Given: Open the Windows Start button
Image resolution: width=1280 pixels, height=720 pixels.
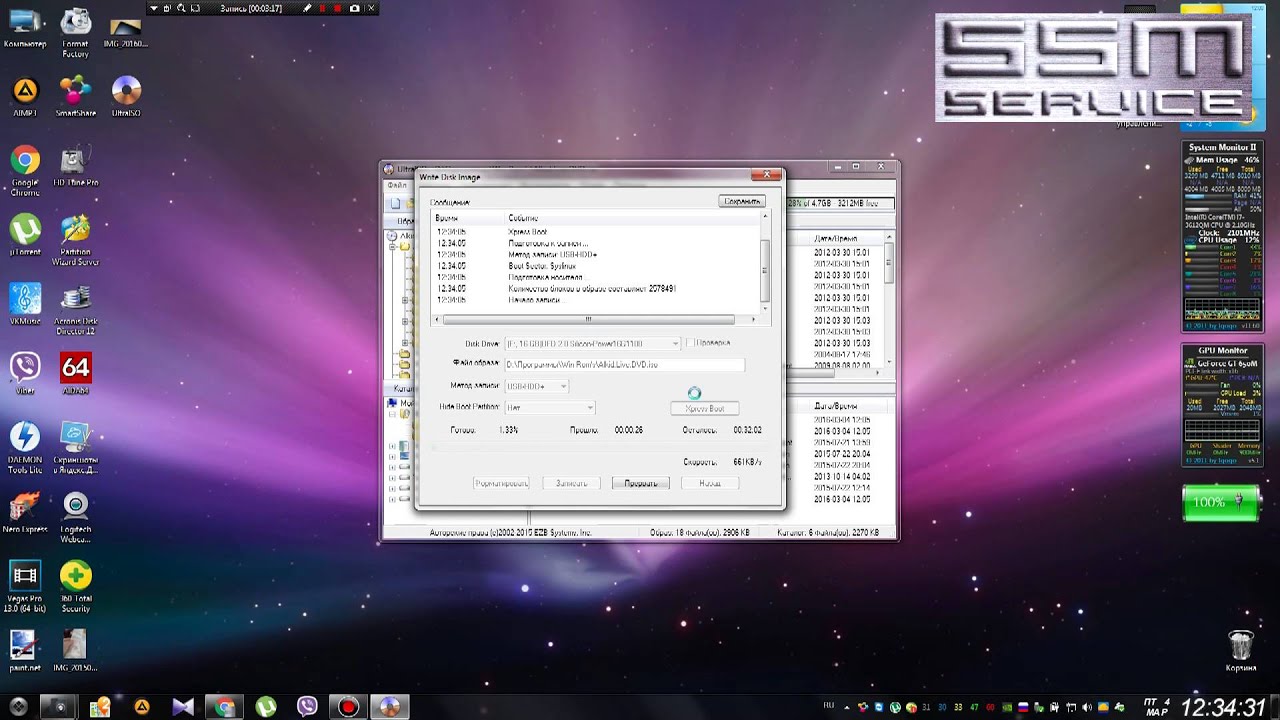Looking at the screenshot, I should tap(18, 706).
